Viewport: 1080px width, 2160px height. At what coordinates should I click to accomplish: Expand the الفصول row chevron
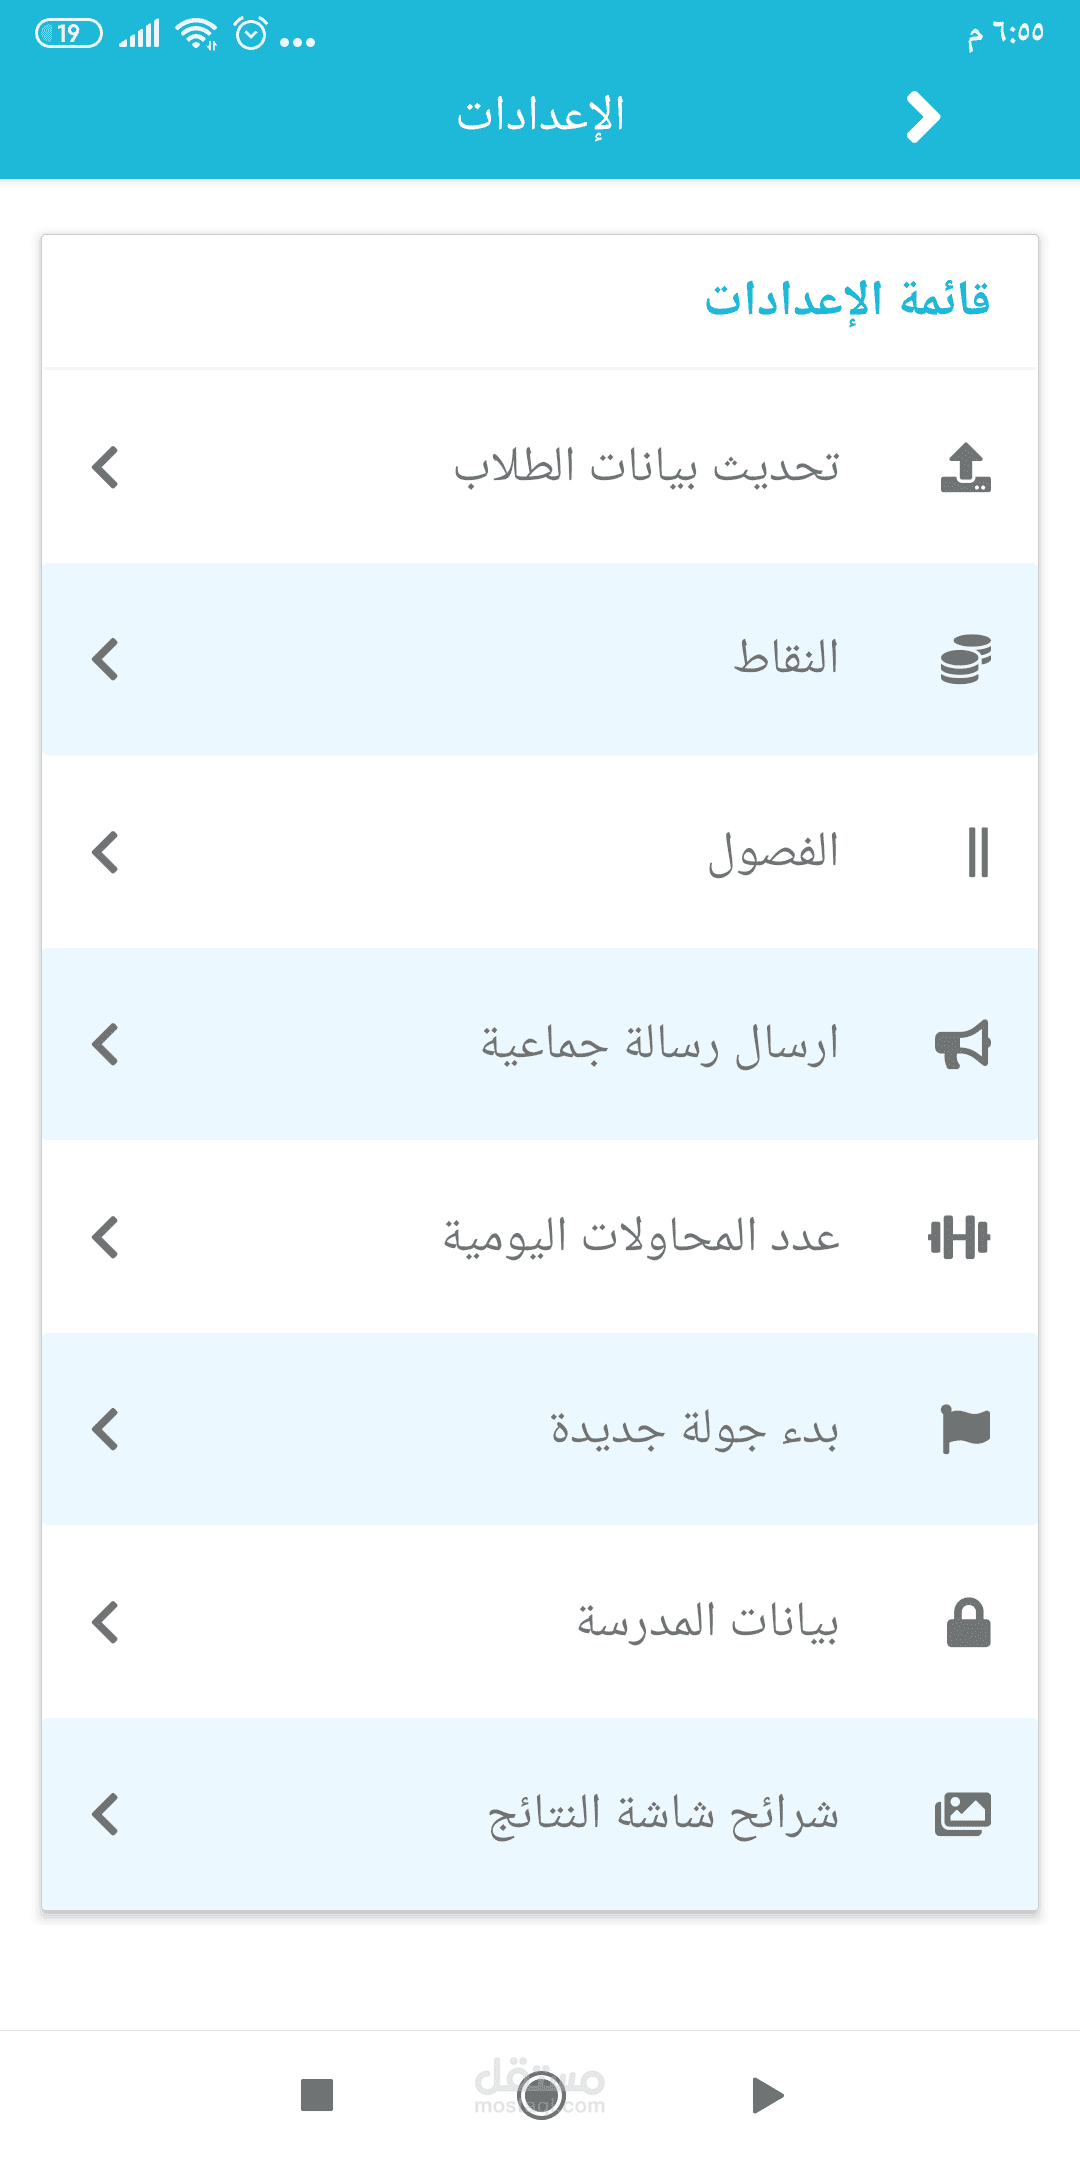105,852
